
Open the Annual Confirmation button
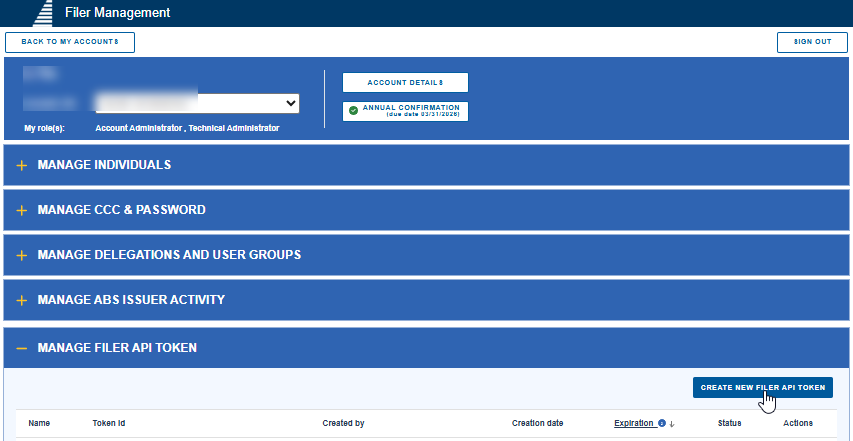click(x=405, y=111)
